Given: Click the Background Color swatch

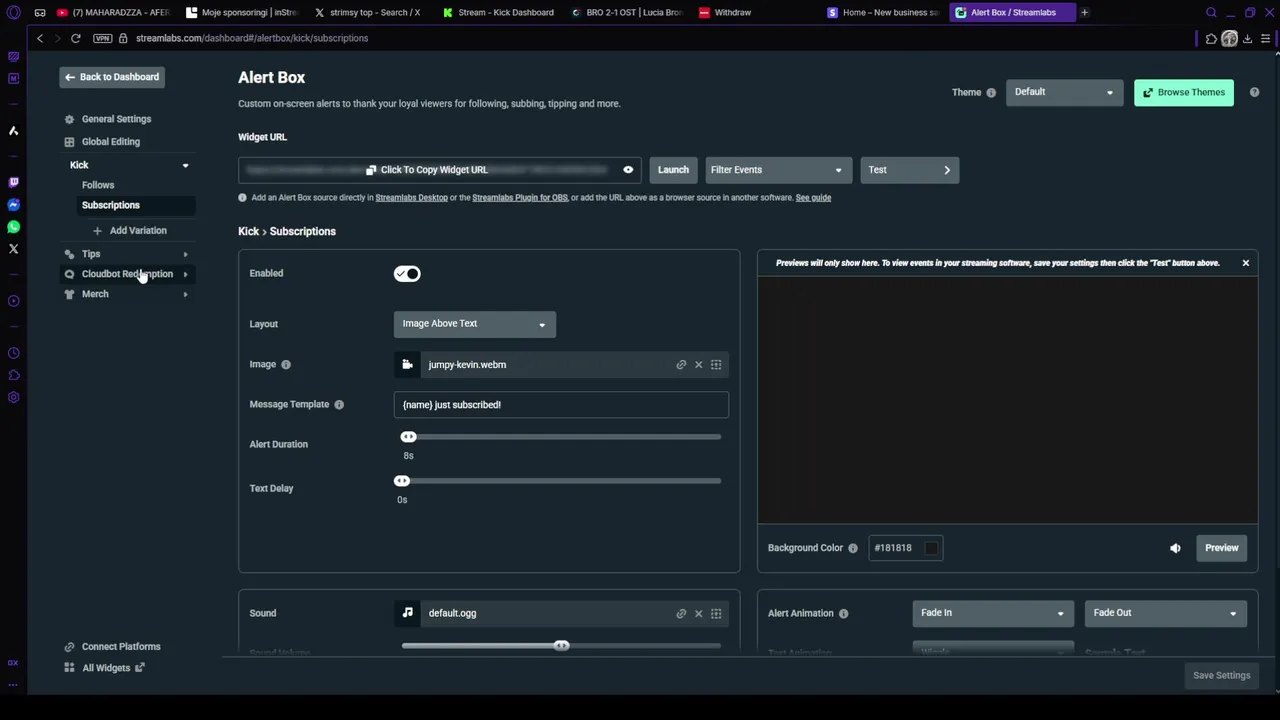Looking at the screenshot, I should click(x=931, y=548).
